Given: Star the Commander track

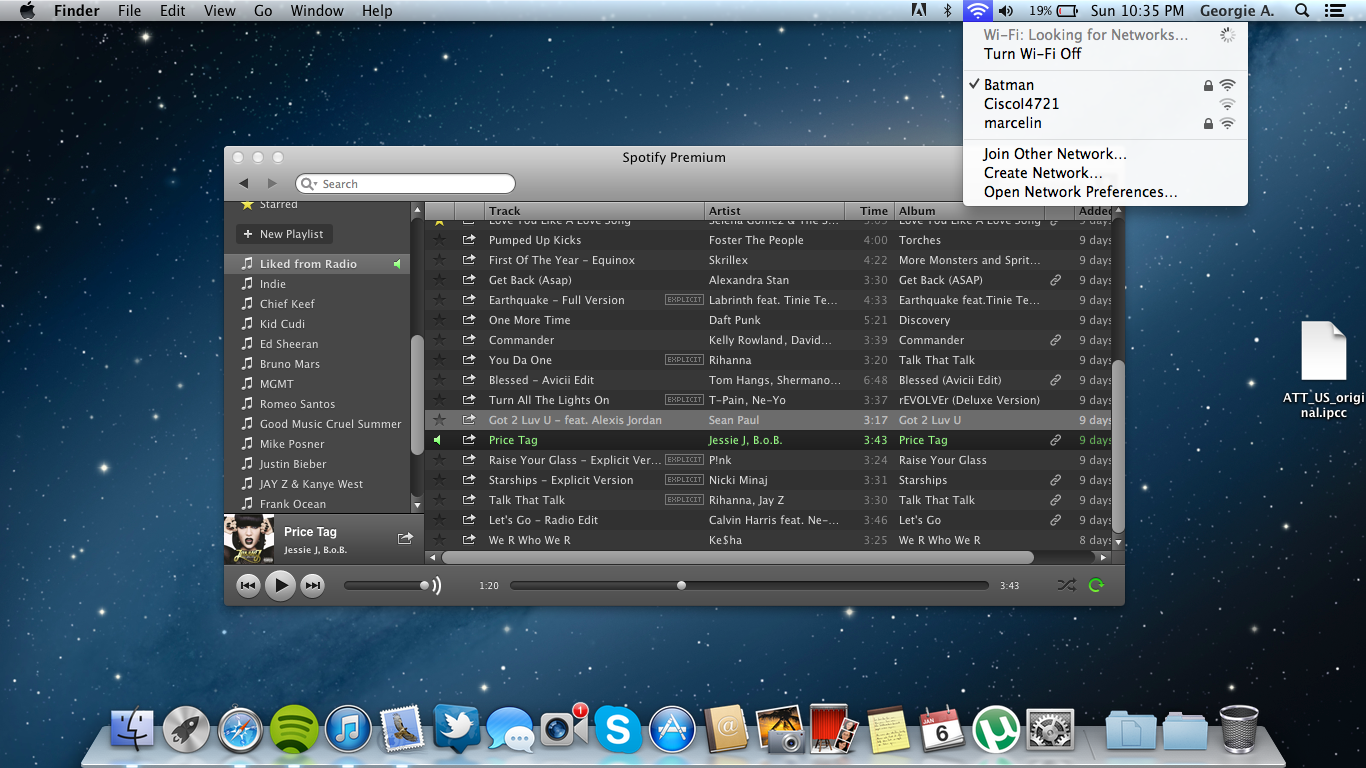Looking at the screenshot, I should [x=439, y=340].
